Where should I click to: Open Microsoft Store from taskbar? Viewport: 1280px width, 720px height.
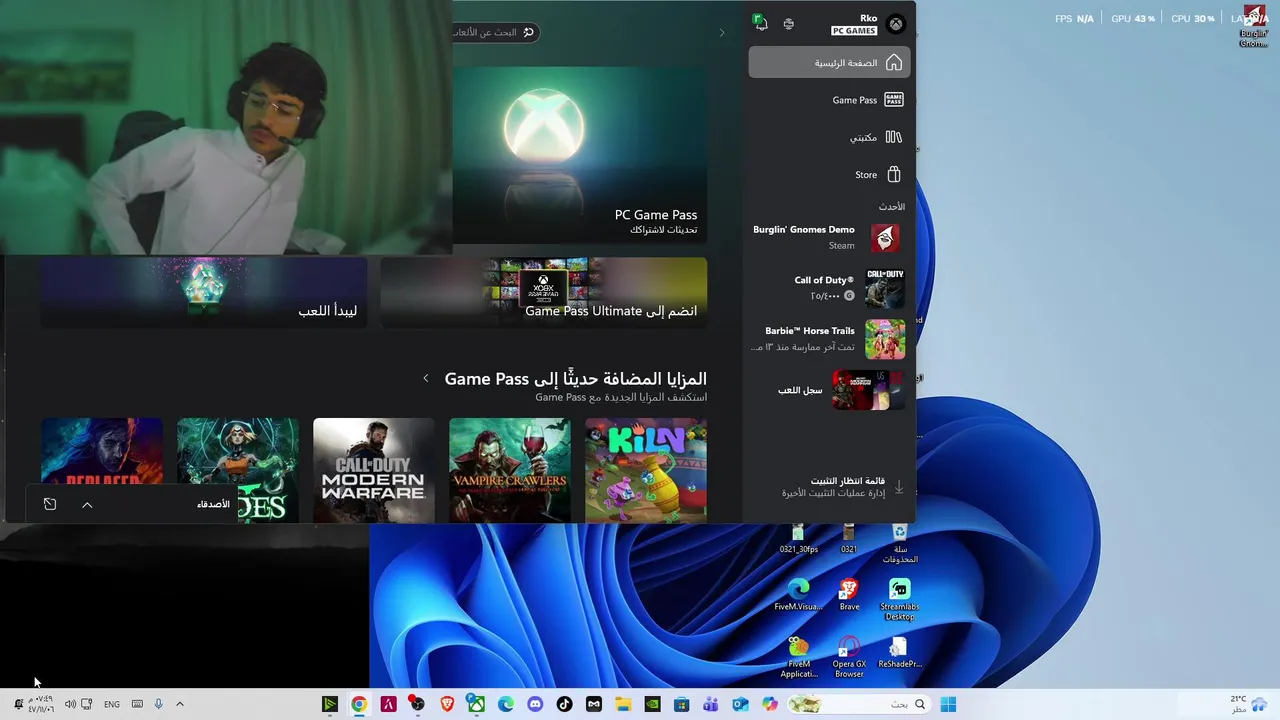[681, 704]
